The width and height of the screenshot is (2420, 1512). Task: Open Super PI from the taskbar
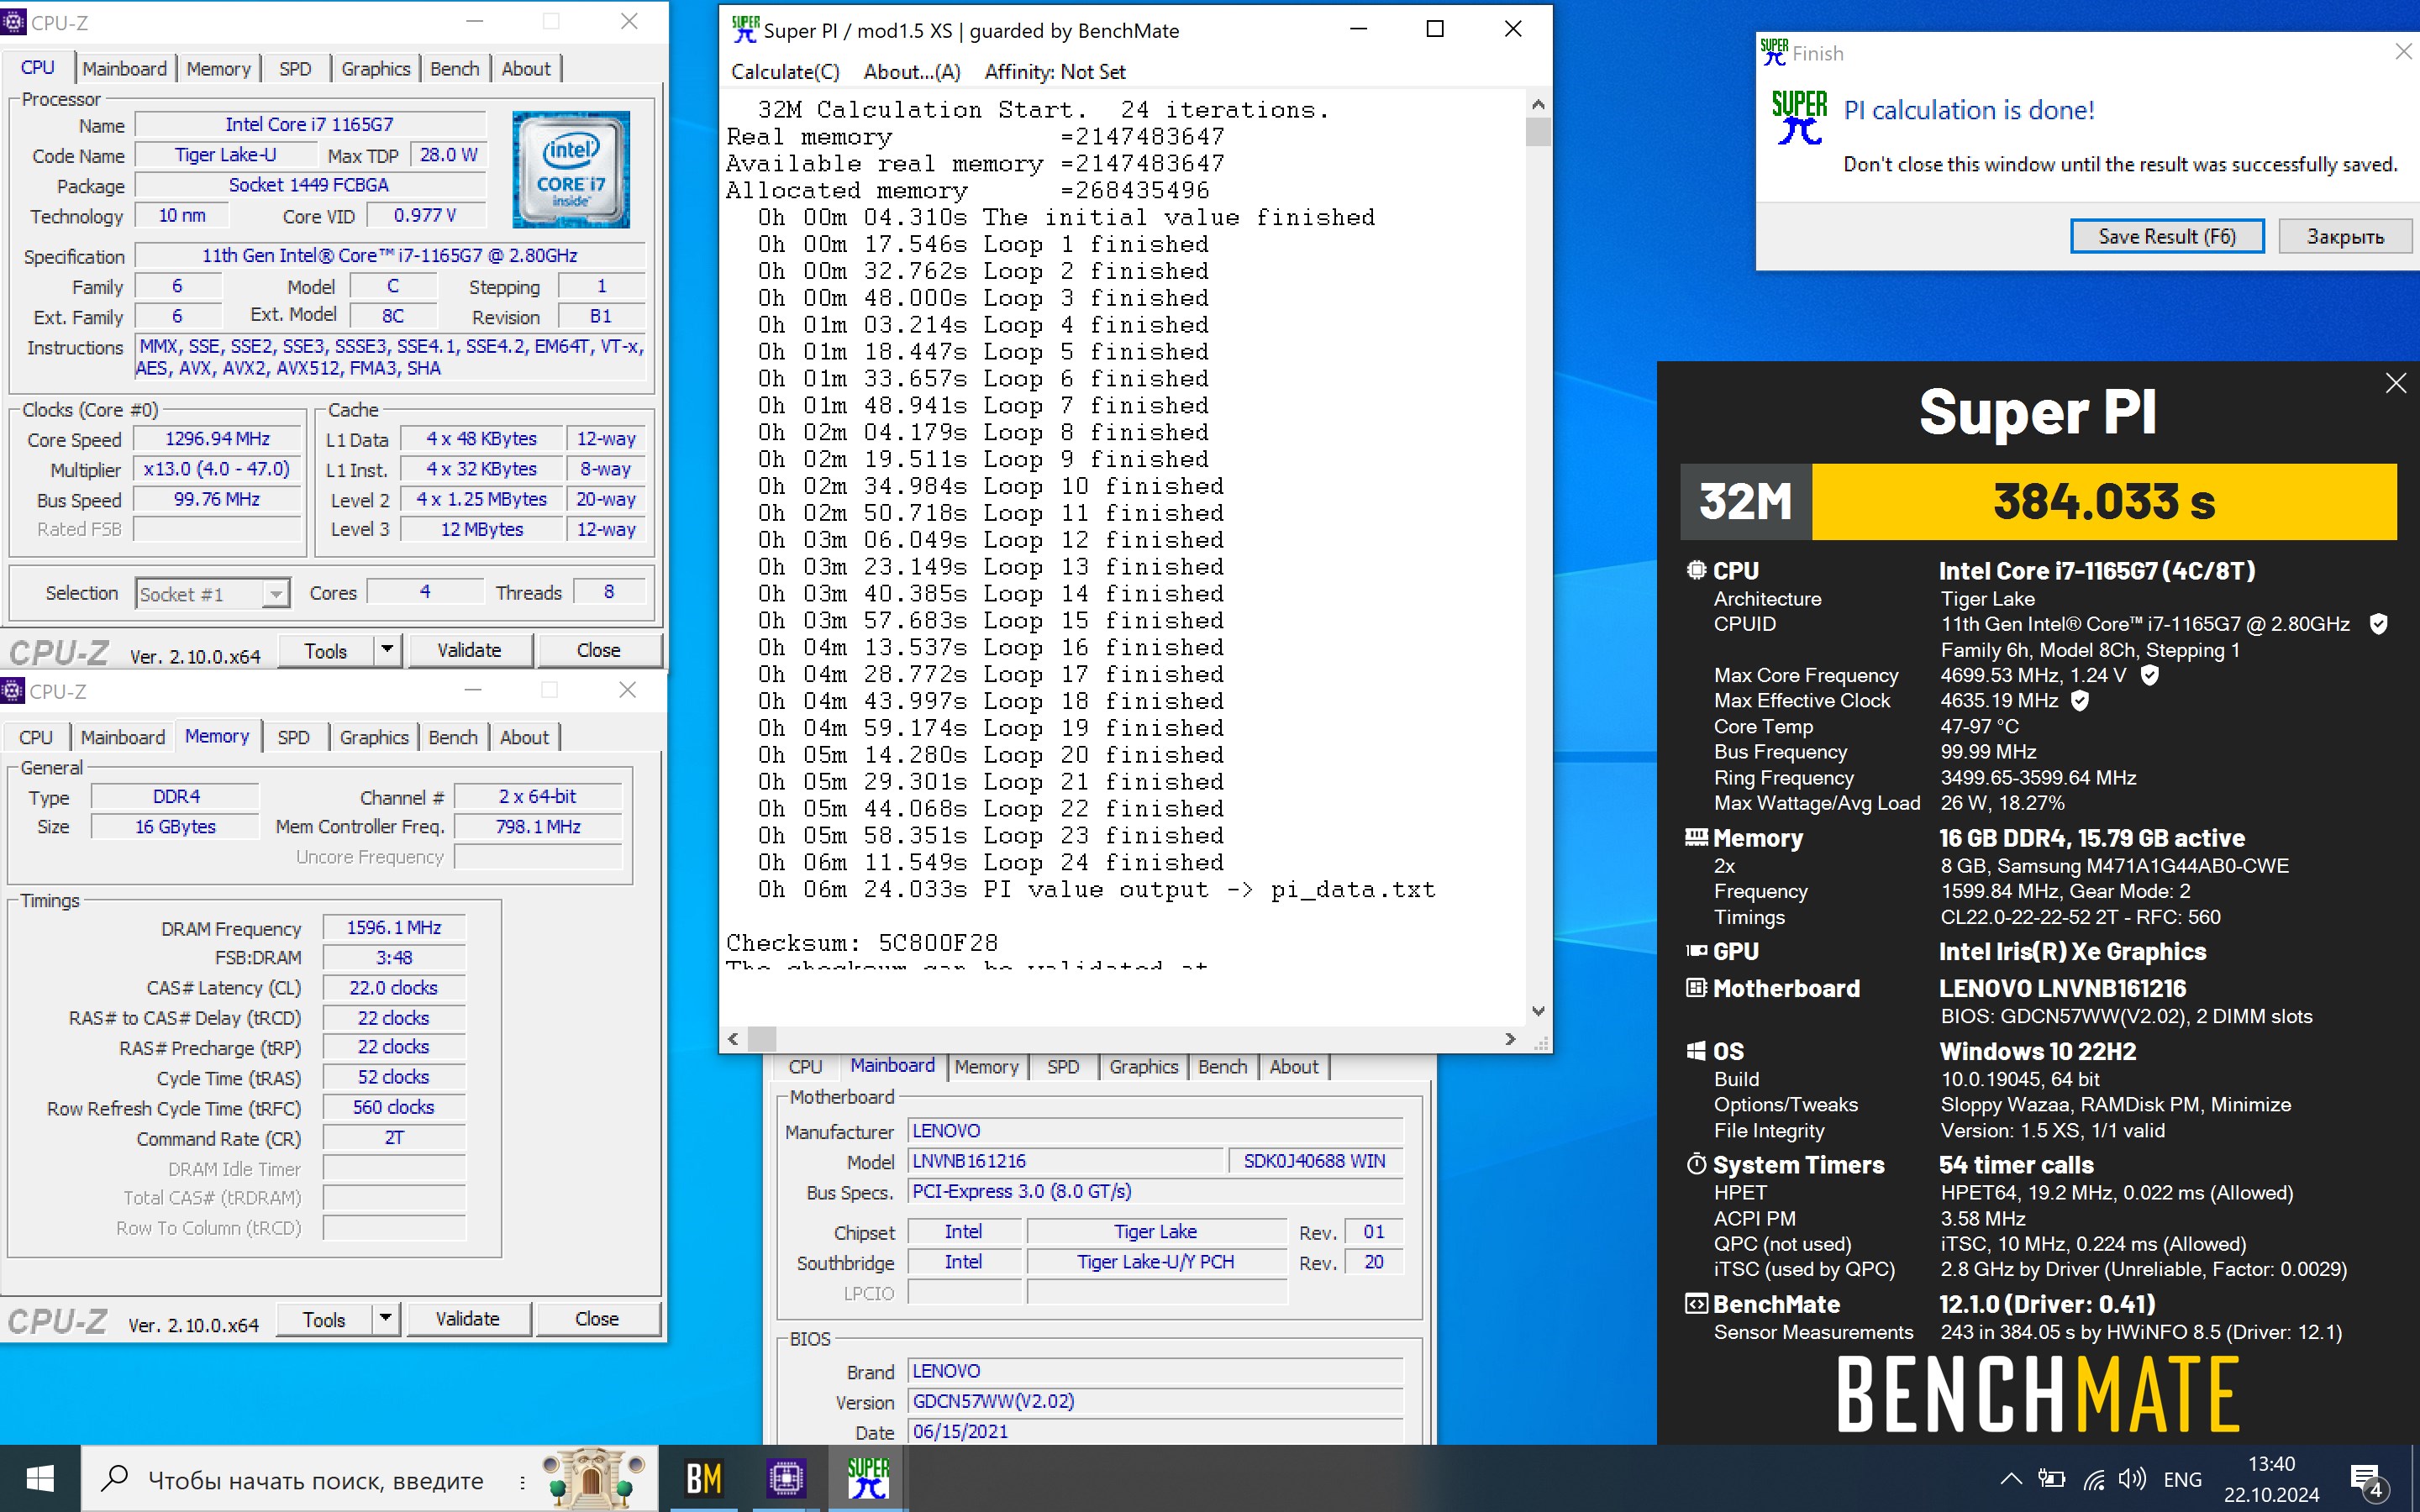coord(868,1478)
